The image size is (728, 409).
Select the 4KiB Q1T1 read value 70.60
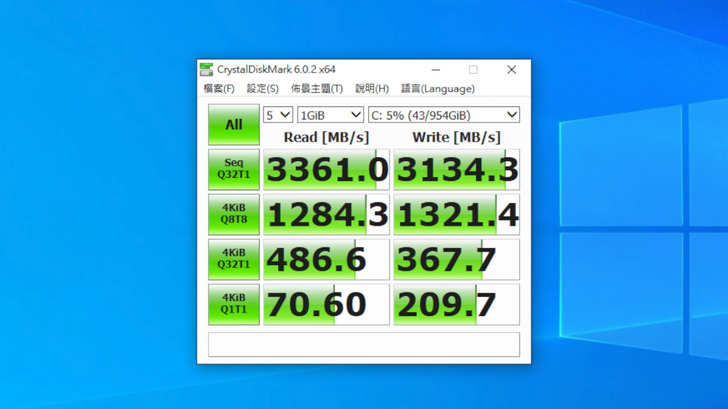[x=326, y=305]
